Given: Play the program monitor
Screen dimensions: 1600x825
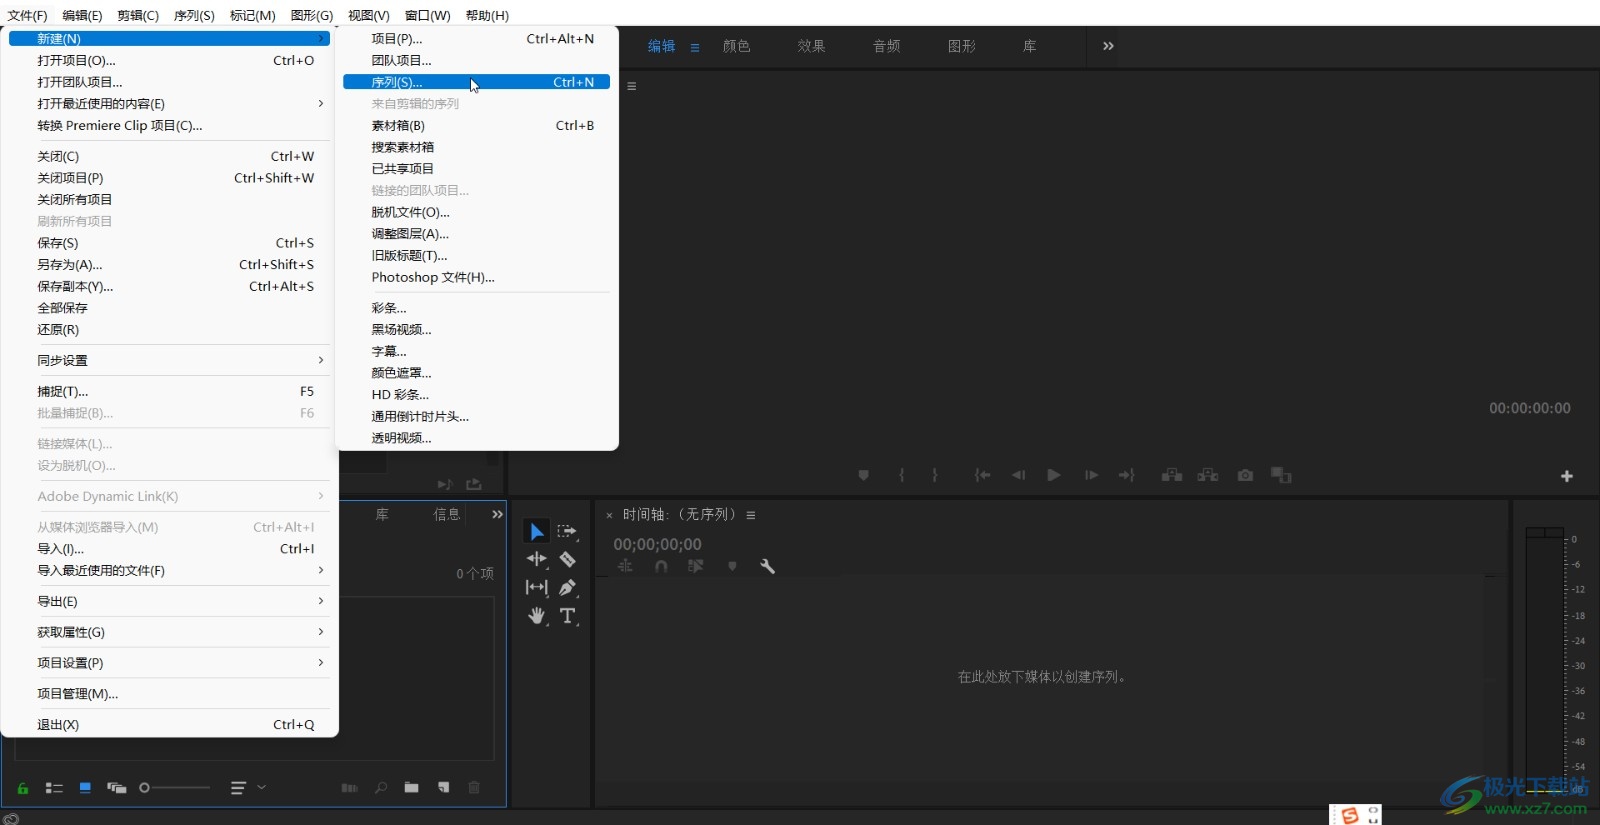Looking at the screenshot, I should [1053, 475].
